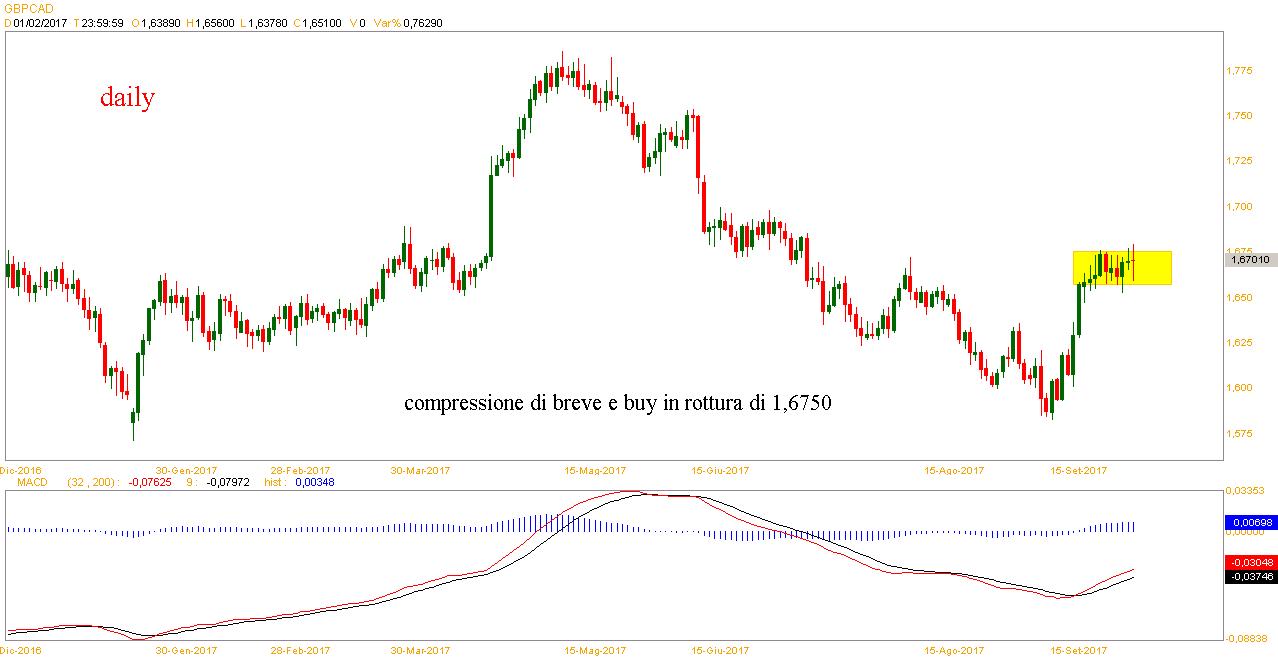Click the 15-Set-2017 date on price chart axis
Image resolution: width=1278 pixels, height=668 pixels.
point(1077,470)
